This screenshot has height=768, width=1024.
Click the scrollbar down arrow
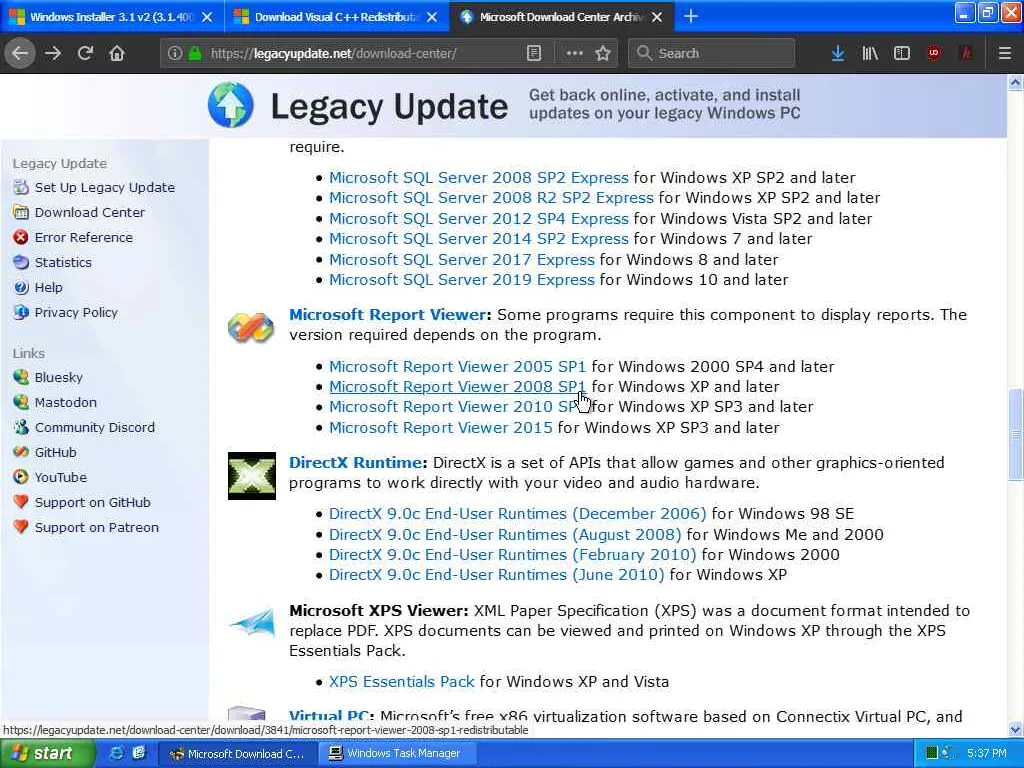[x=1015, y=729]
